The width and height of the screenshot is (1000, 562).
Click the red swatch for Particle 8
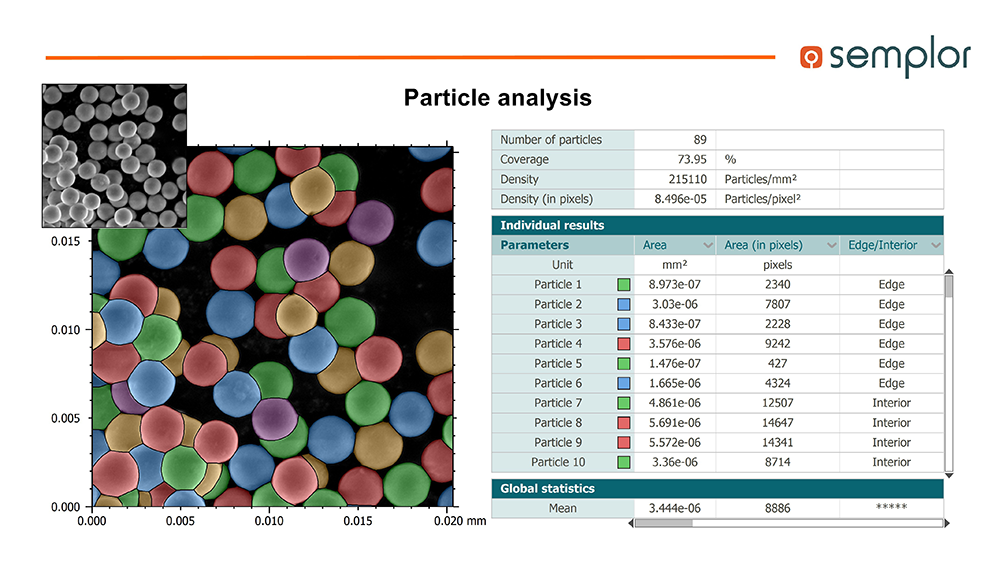(x=624, y=423)
